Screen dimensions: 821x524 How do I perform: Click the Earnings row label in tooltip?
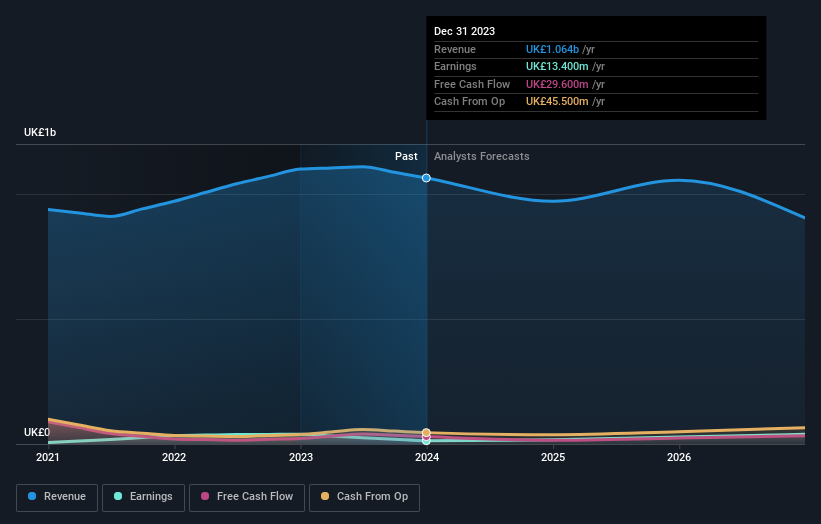(456, 66)
